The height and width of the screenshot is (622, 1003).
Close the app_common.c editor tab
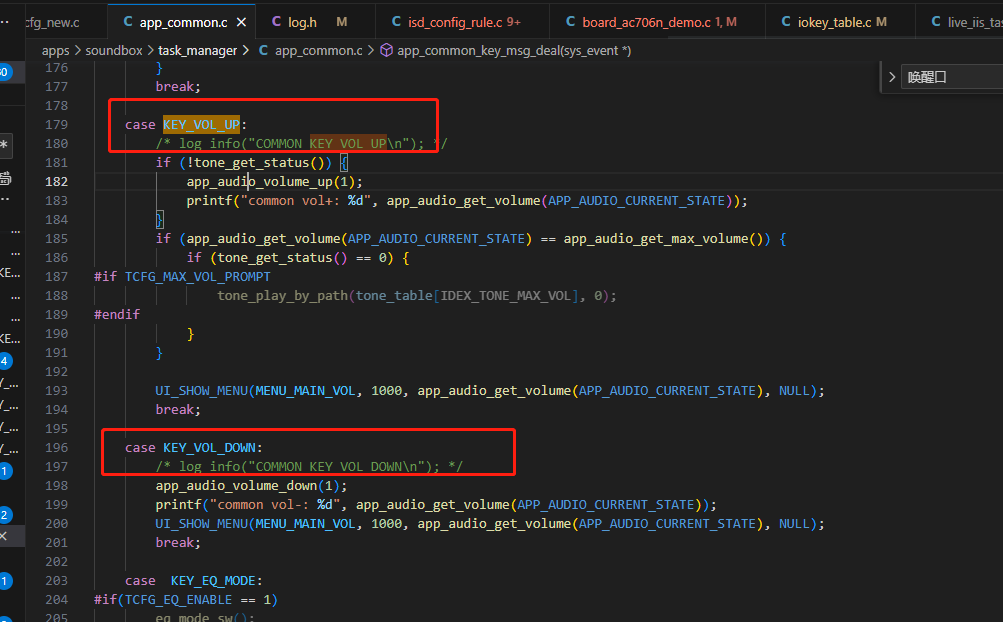coord(241,22)
